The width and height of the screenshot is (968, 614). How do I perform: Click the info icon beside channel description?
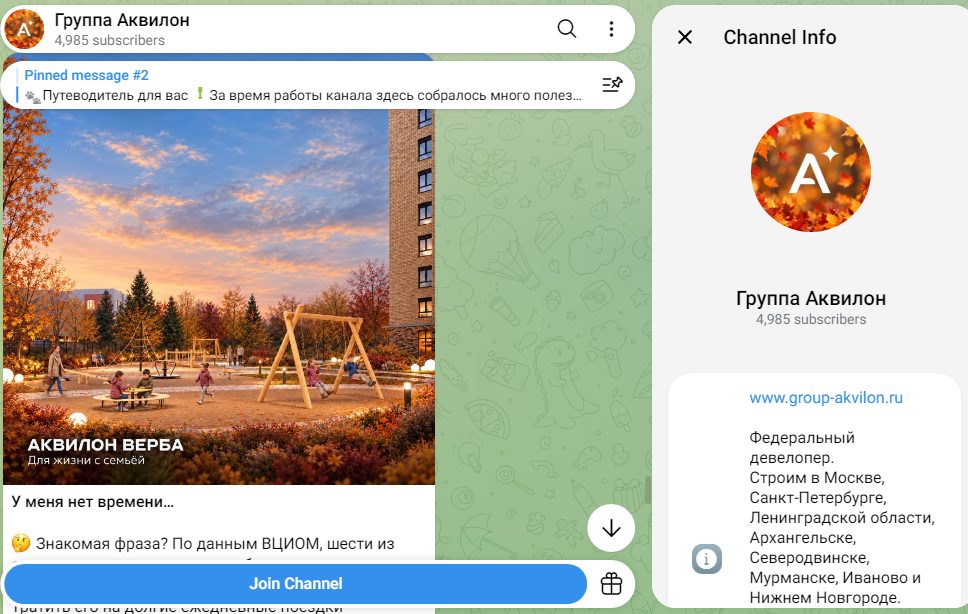(x=706, y=559)
